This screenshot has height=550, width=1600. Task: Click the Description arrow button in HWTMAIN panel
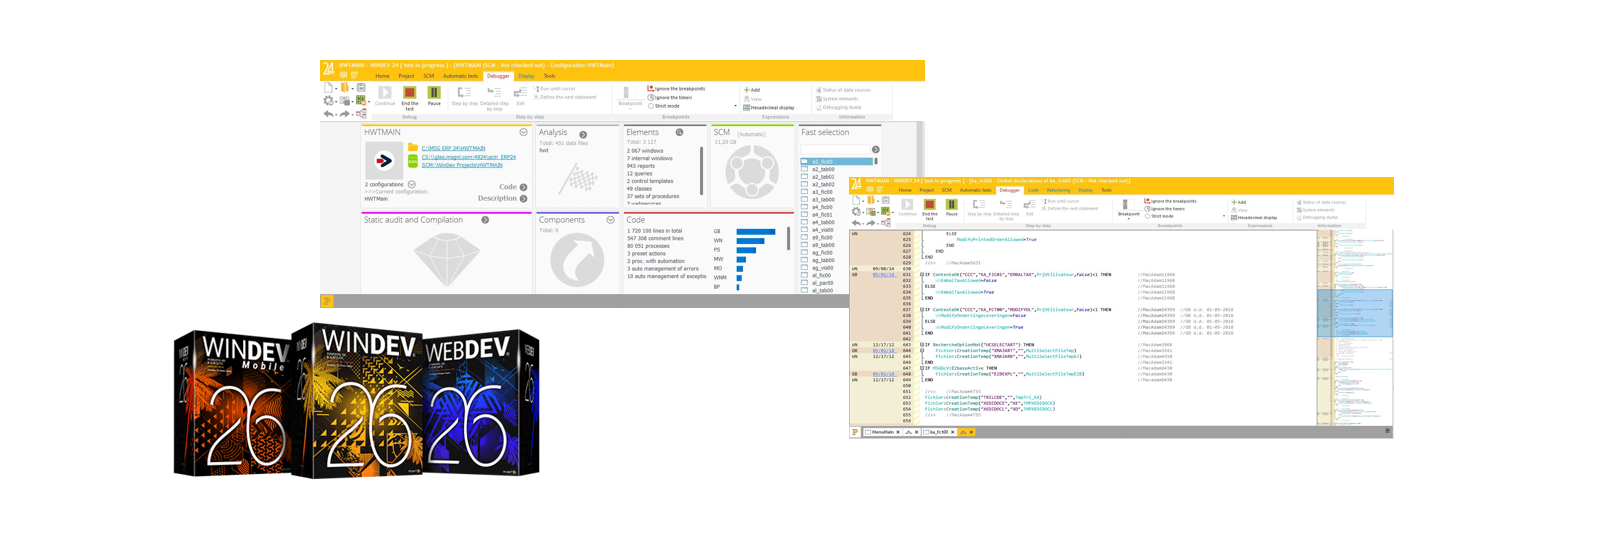(523, 198)
